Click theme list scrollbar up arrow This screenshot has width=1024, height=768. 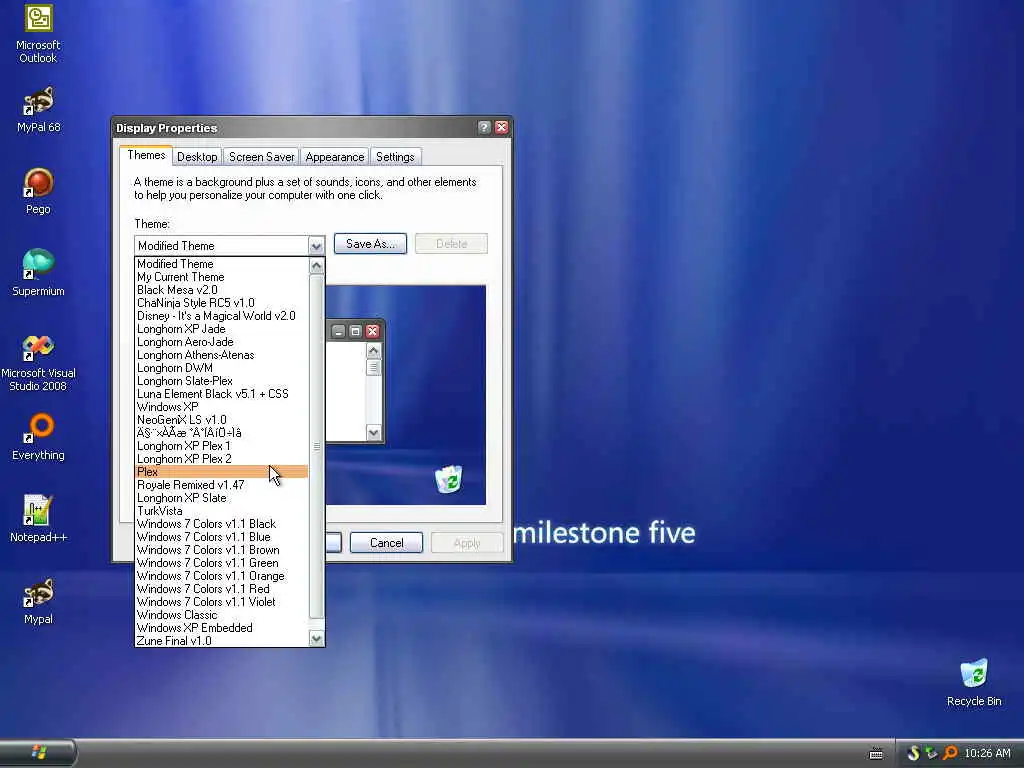pos(317,266)
